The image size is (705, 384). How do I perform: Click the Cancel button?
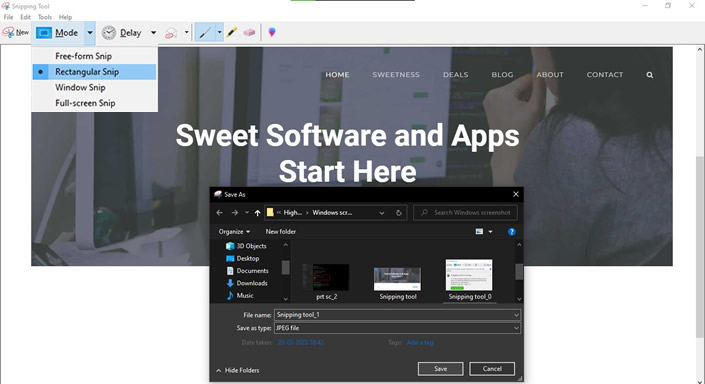[x=492, y=369]
